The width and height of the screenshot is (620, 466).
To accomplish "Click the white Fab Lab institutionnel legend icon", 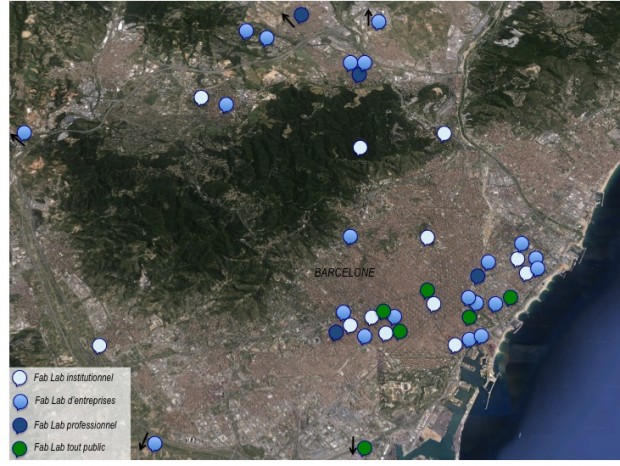I will pos(20,378).
